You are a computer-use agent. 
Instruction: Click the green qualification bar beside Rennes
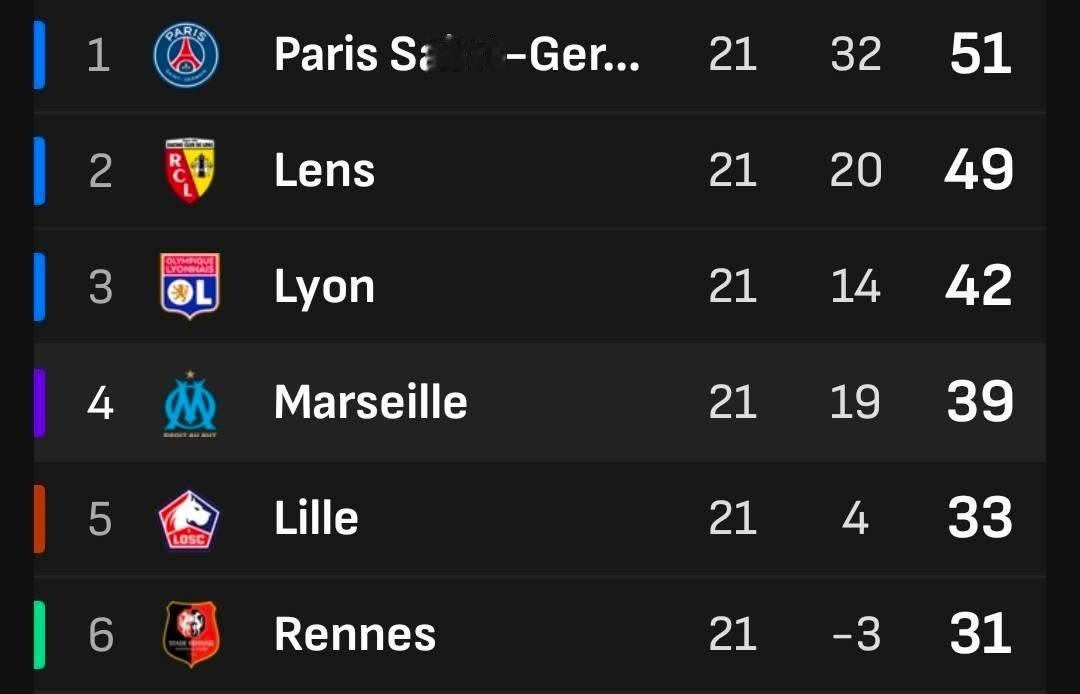(x=39, y=634)
